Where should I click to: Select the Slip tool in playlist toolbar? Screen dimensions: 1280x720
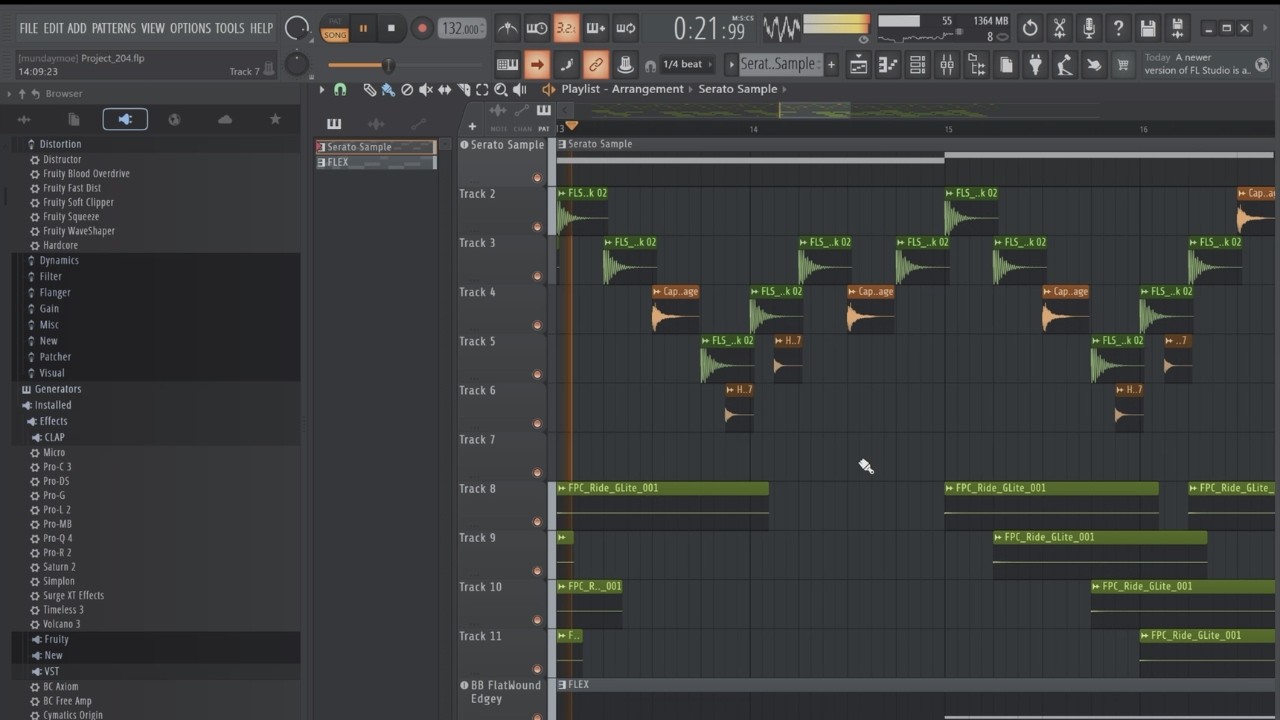pos(445,90)
